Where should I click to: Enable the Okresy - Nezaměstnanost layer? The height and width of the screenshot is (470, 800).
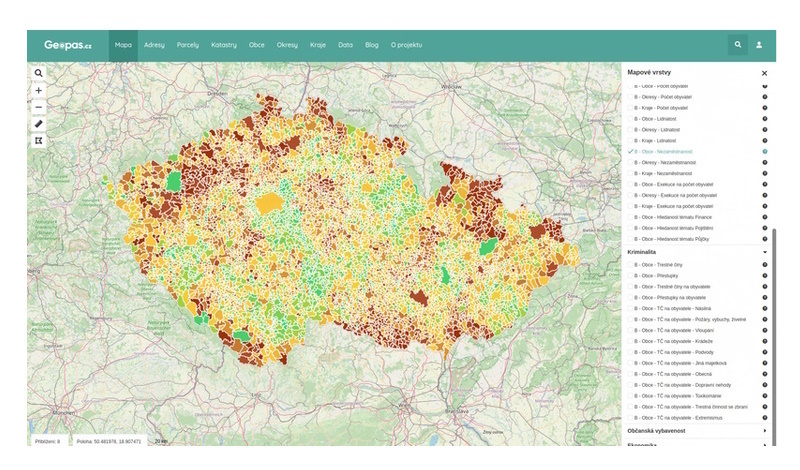click(x=632, y=162)
